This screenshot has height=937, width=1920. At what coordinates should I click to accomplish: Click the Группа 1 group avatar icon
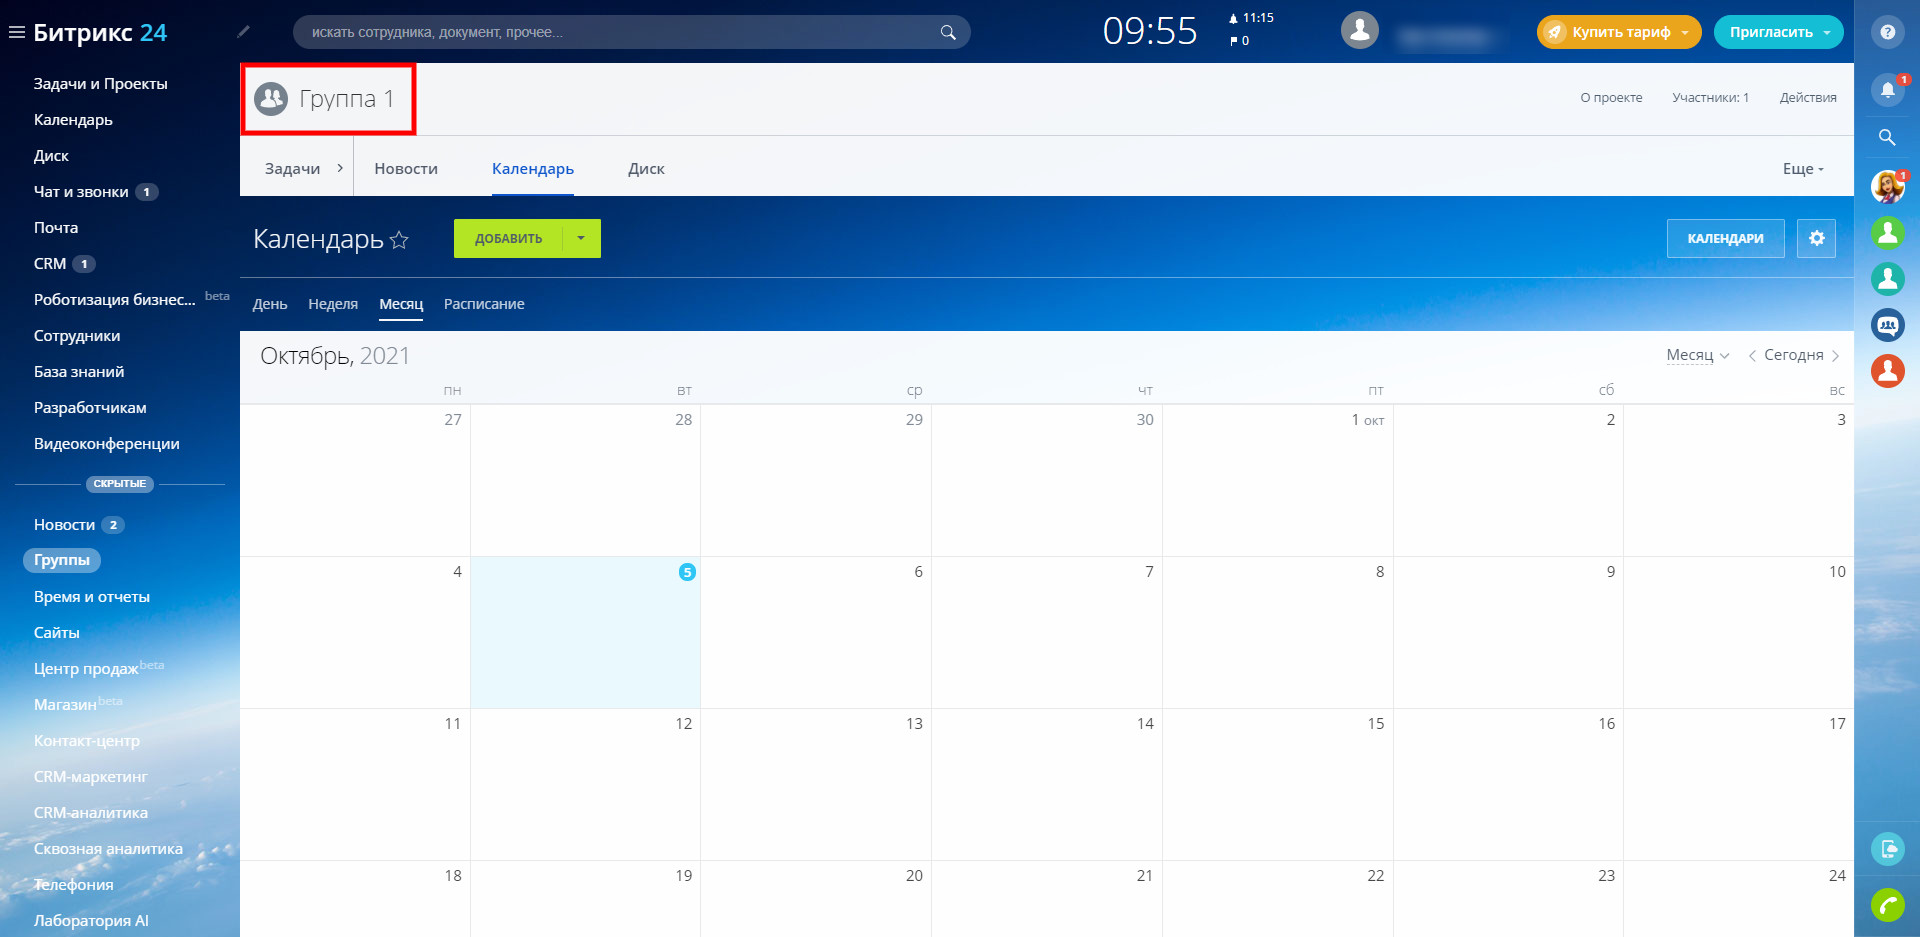coord(271,98)
